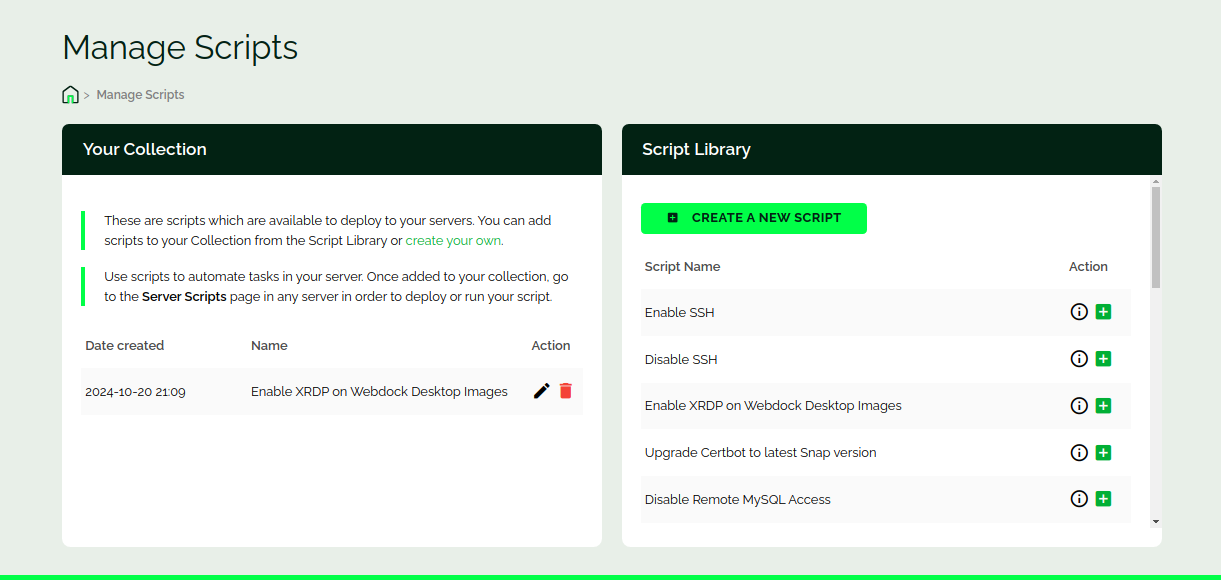Add library Enable XRDP script to collection
The image size is (1221, 580).
[x=1103, y=406]
